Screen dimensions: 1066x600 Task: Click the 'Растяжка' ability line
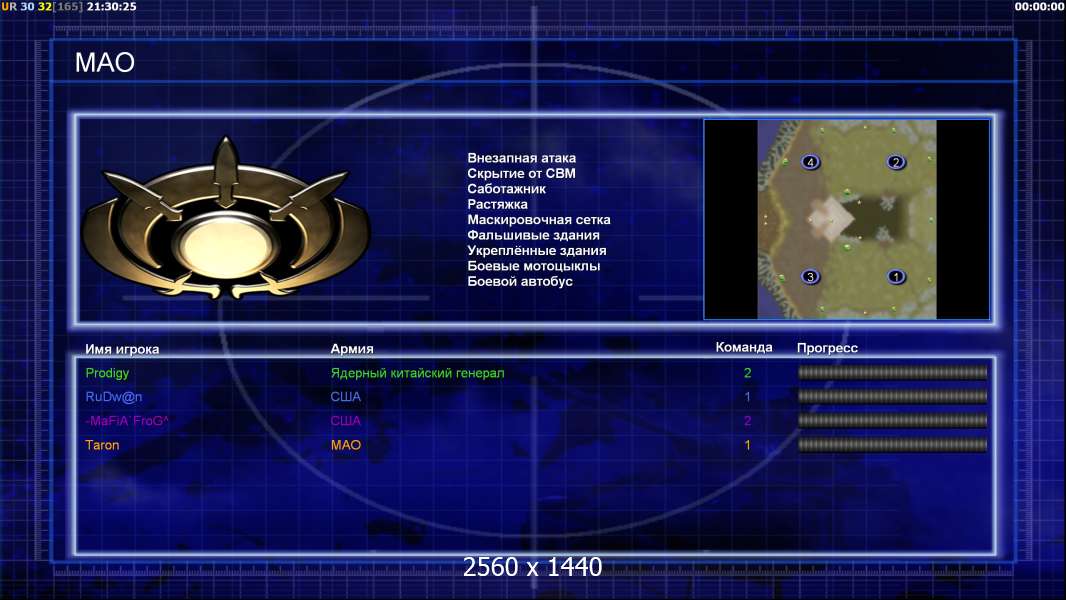[x=498, y=204]
